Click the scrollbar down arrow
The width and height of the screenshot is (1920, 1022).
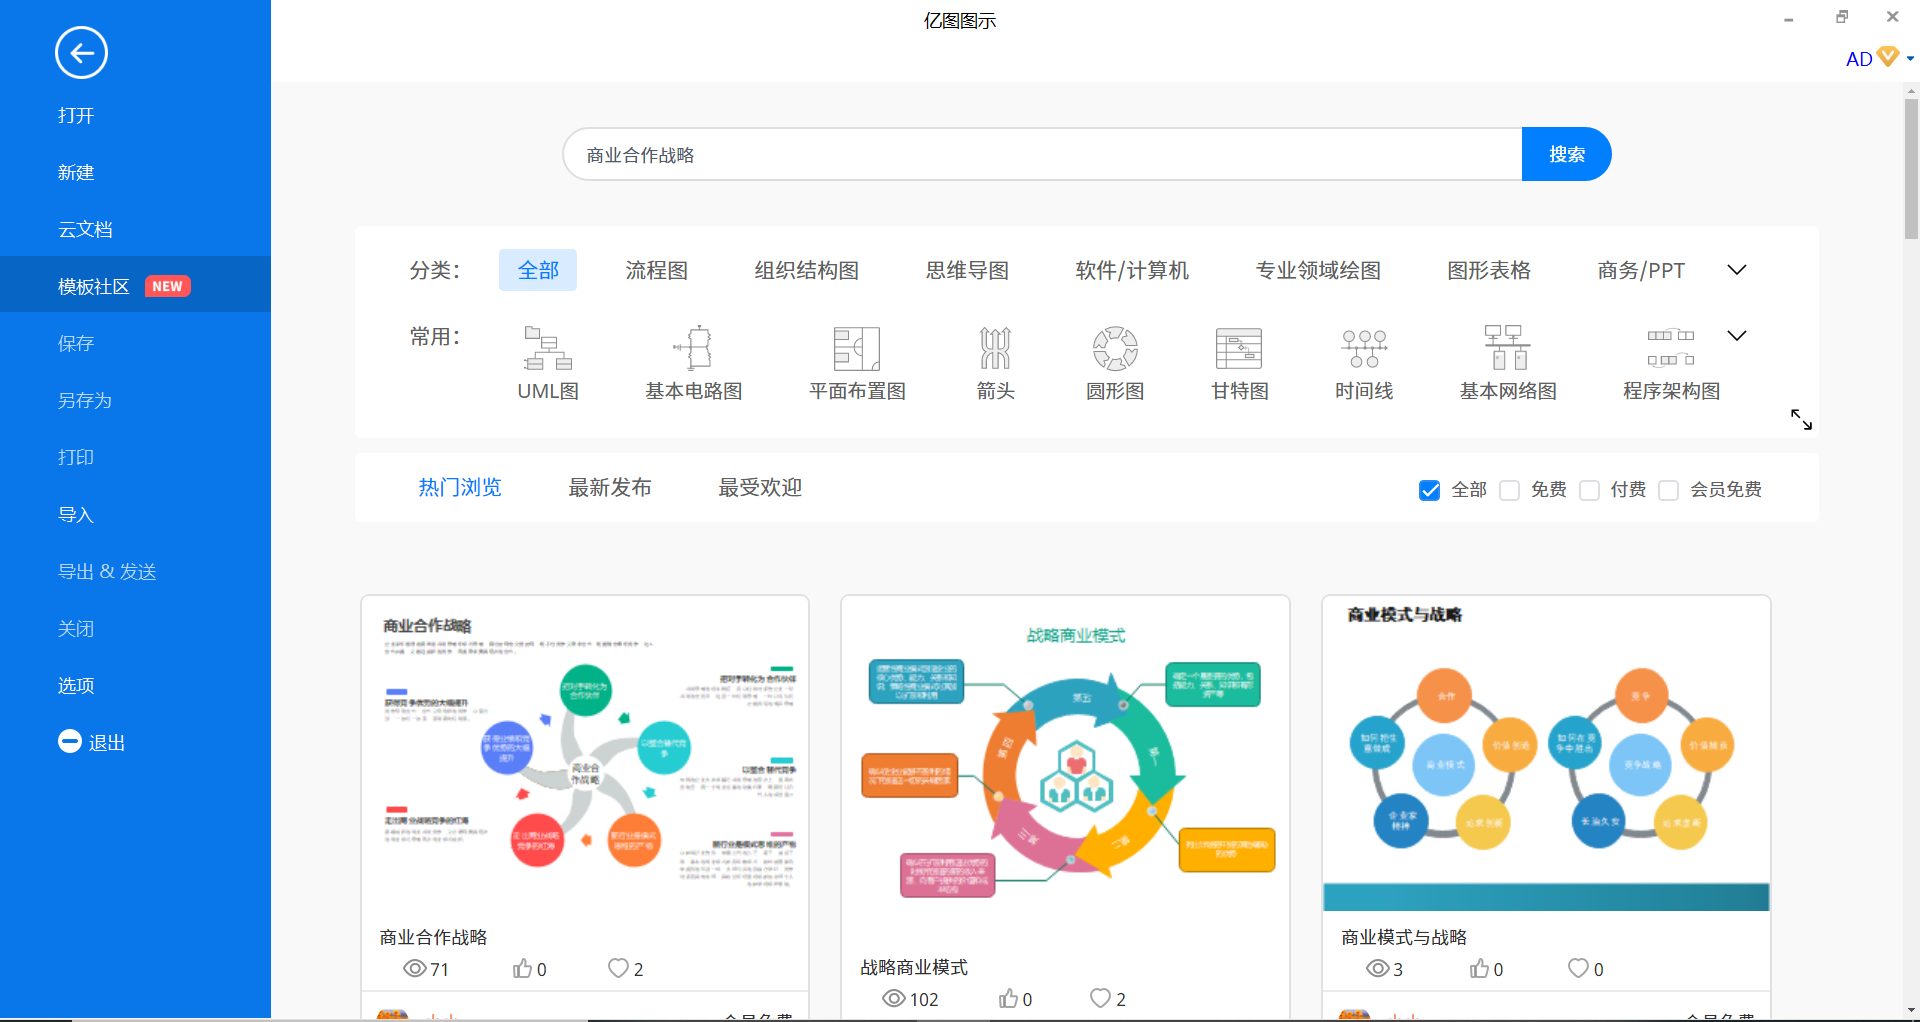tap(1911, 1011)
